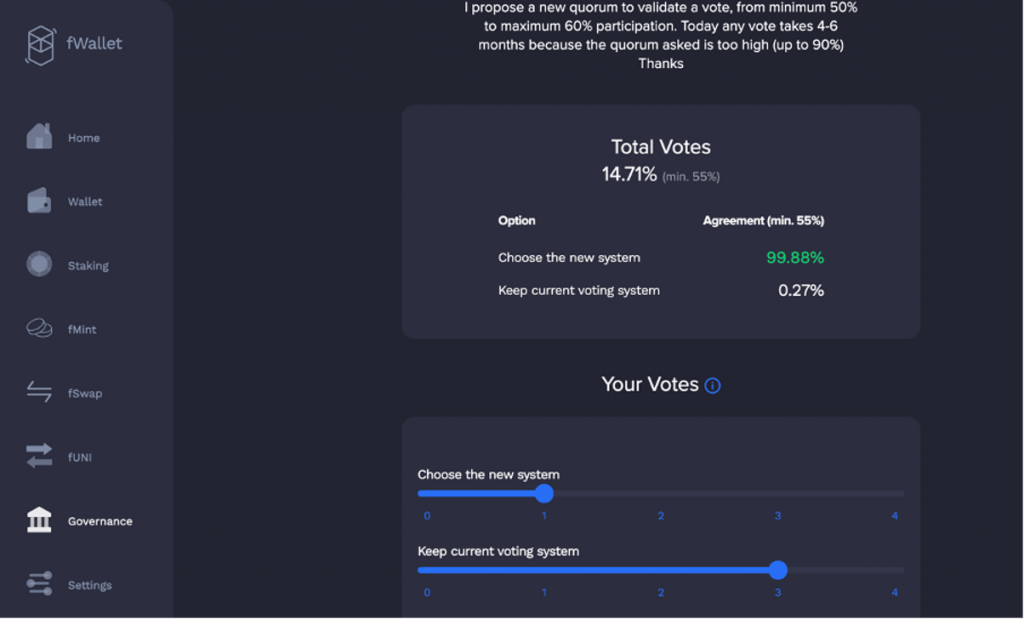Click the Governance building icon
Viewport: 1024px width, 619px height.
point(39,521)
